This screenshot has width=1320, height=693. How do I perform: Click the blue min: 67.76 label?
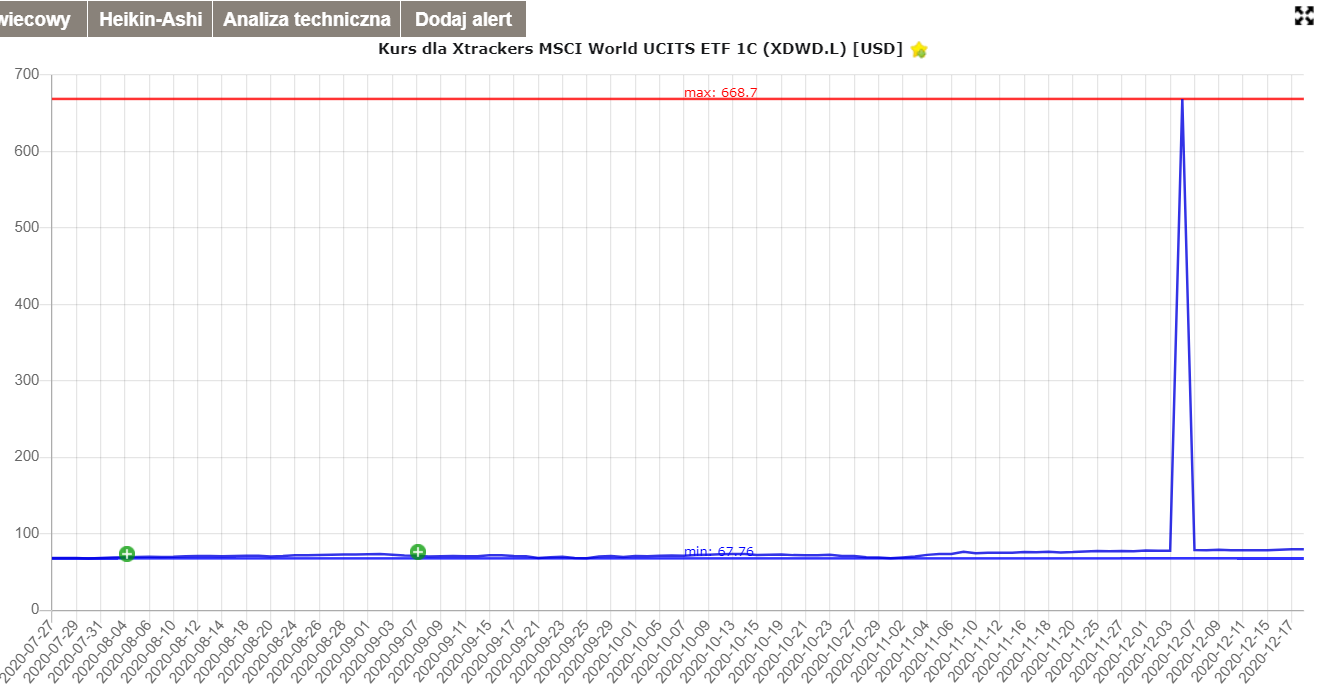click(x=718, y=551)
